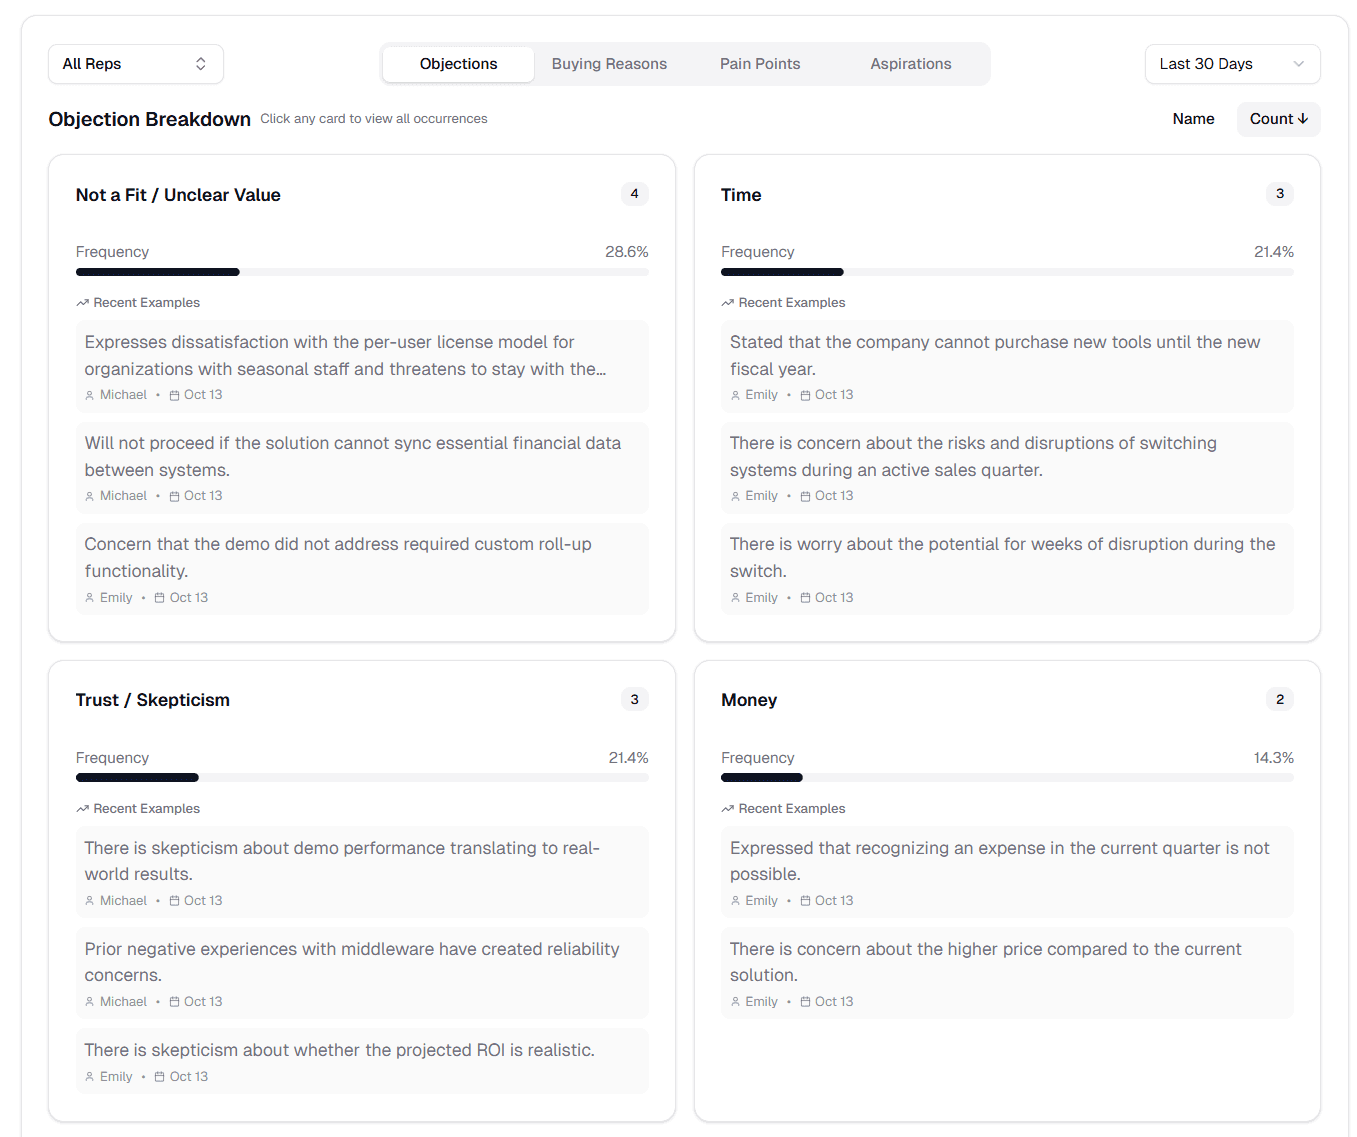Click the person icon beside Michael on license example
This screenshot has width=1357, height=1137.
click(x=90, y=396)
